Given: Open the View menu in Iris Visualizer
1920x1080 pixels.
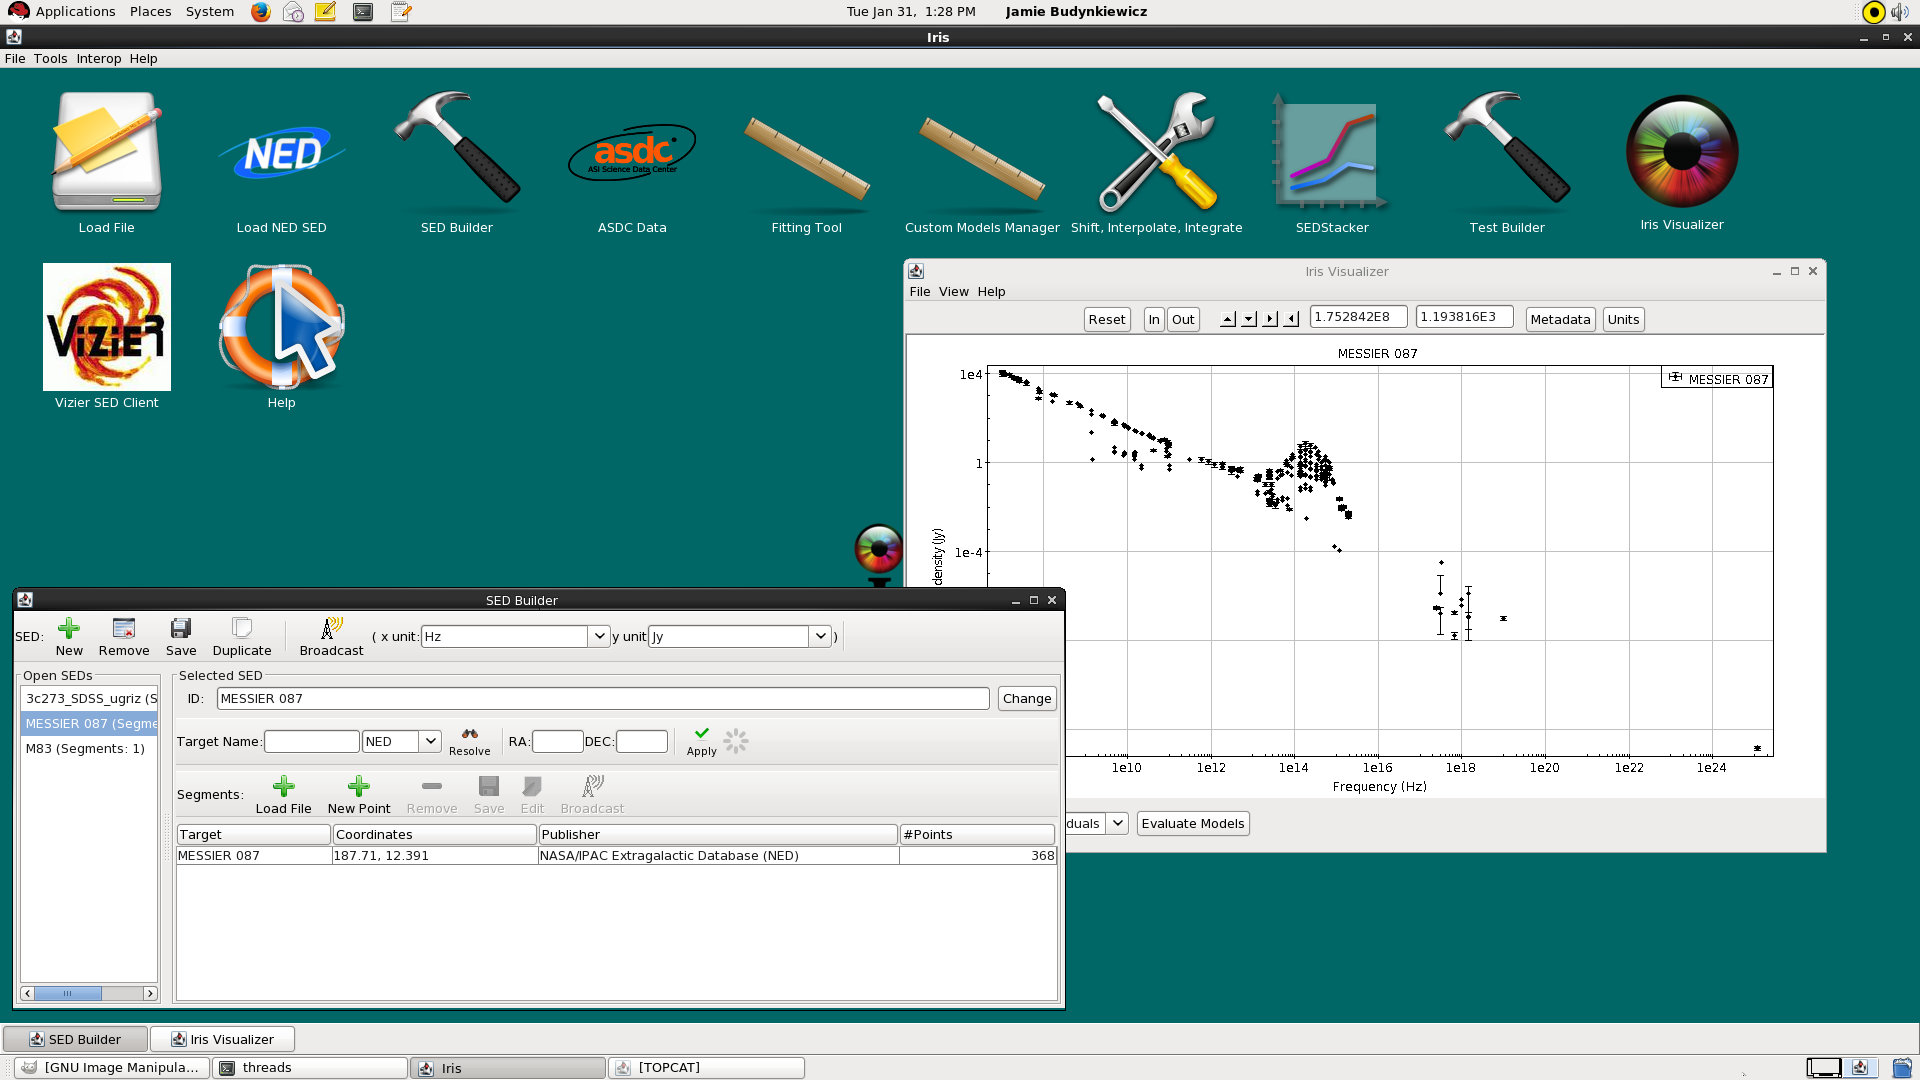Looking at the screenshot, I should (953, 291).
